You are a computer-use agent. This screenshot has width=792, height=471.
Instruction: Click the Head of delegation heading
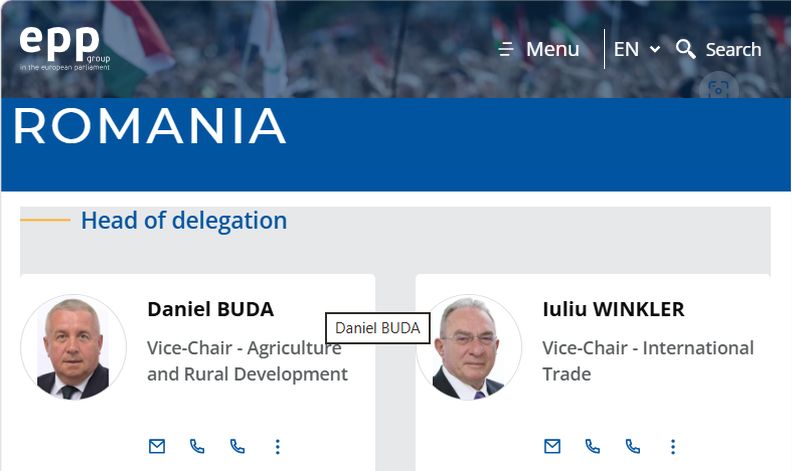pyautogui.click(x=184, y=220)
